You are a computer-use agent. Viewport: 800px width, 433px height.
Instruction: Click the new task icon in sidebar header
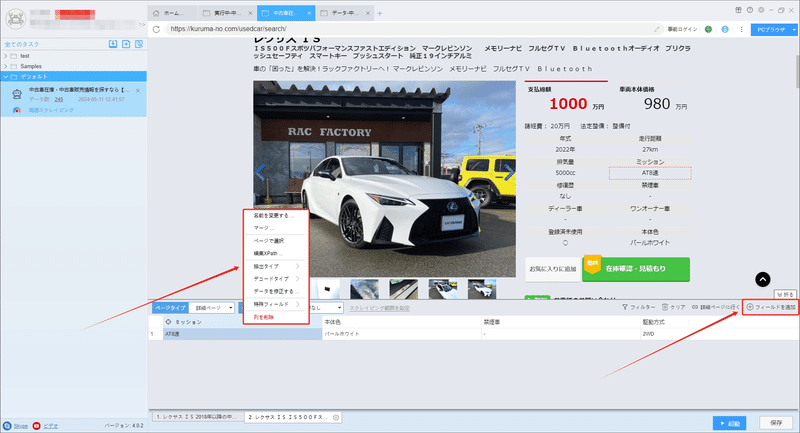(x=126, y=44)
